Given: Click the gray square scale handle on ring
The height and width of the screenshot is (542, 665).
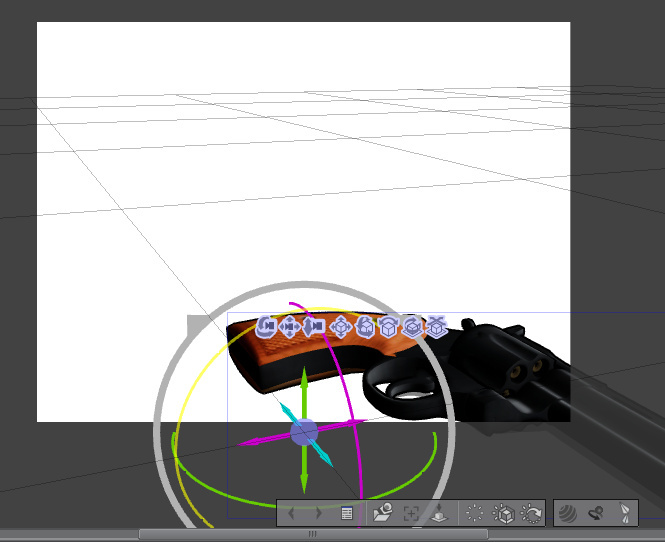Looking at the screenshot, I should (x=198, y=324).
